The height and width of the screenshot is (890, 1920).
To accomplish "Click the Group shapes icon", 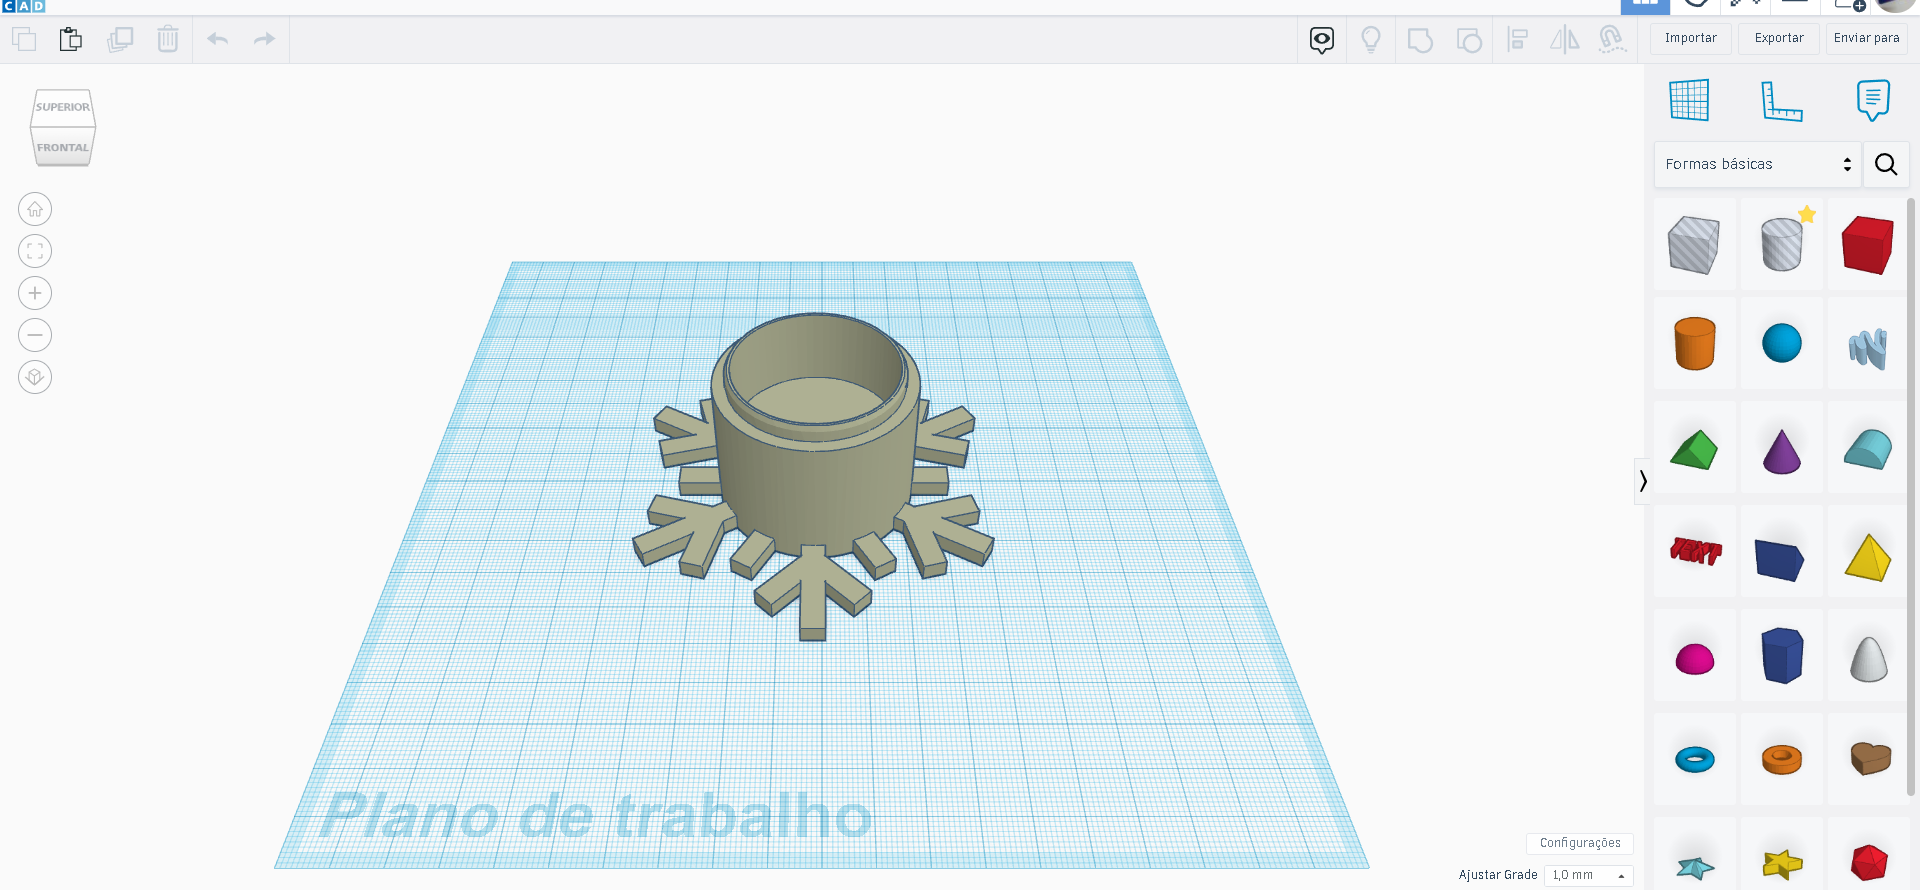I will click(1420, 40).
